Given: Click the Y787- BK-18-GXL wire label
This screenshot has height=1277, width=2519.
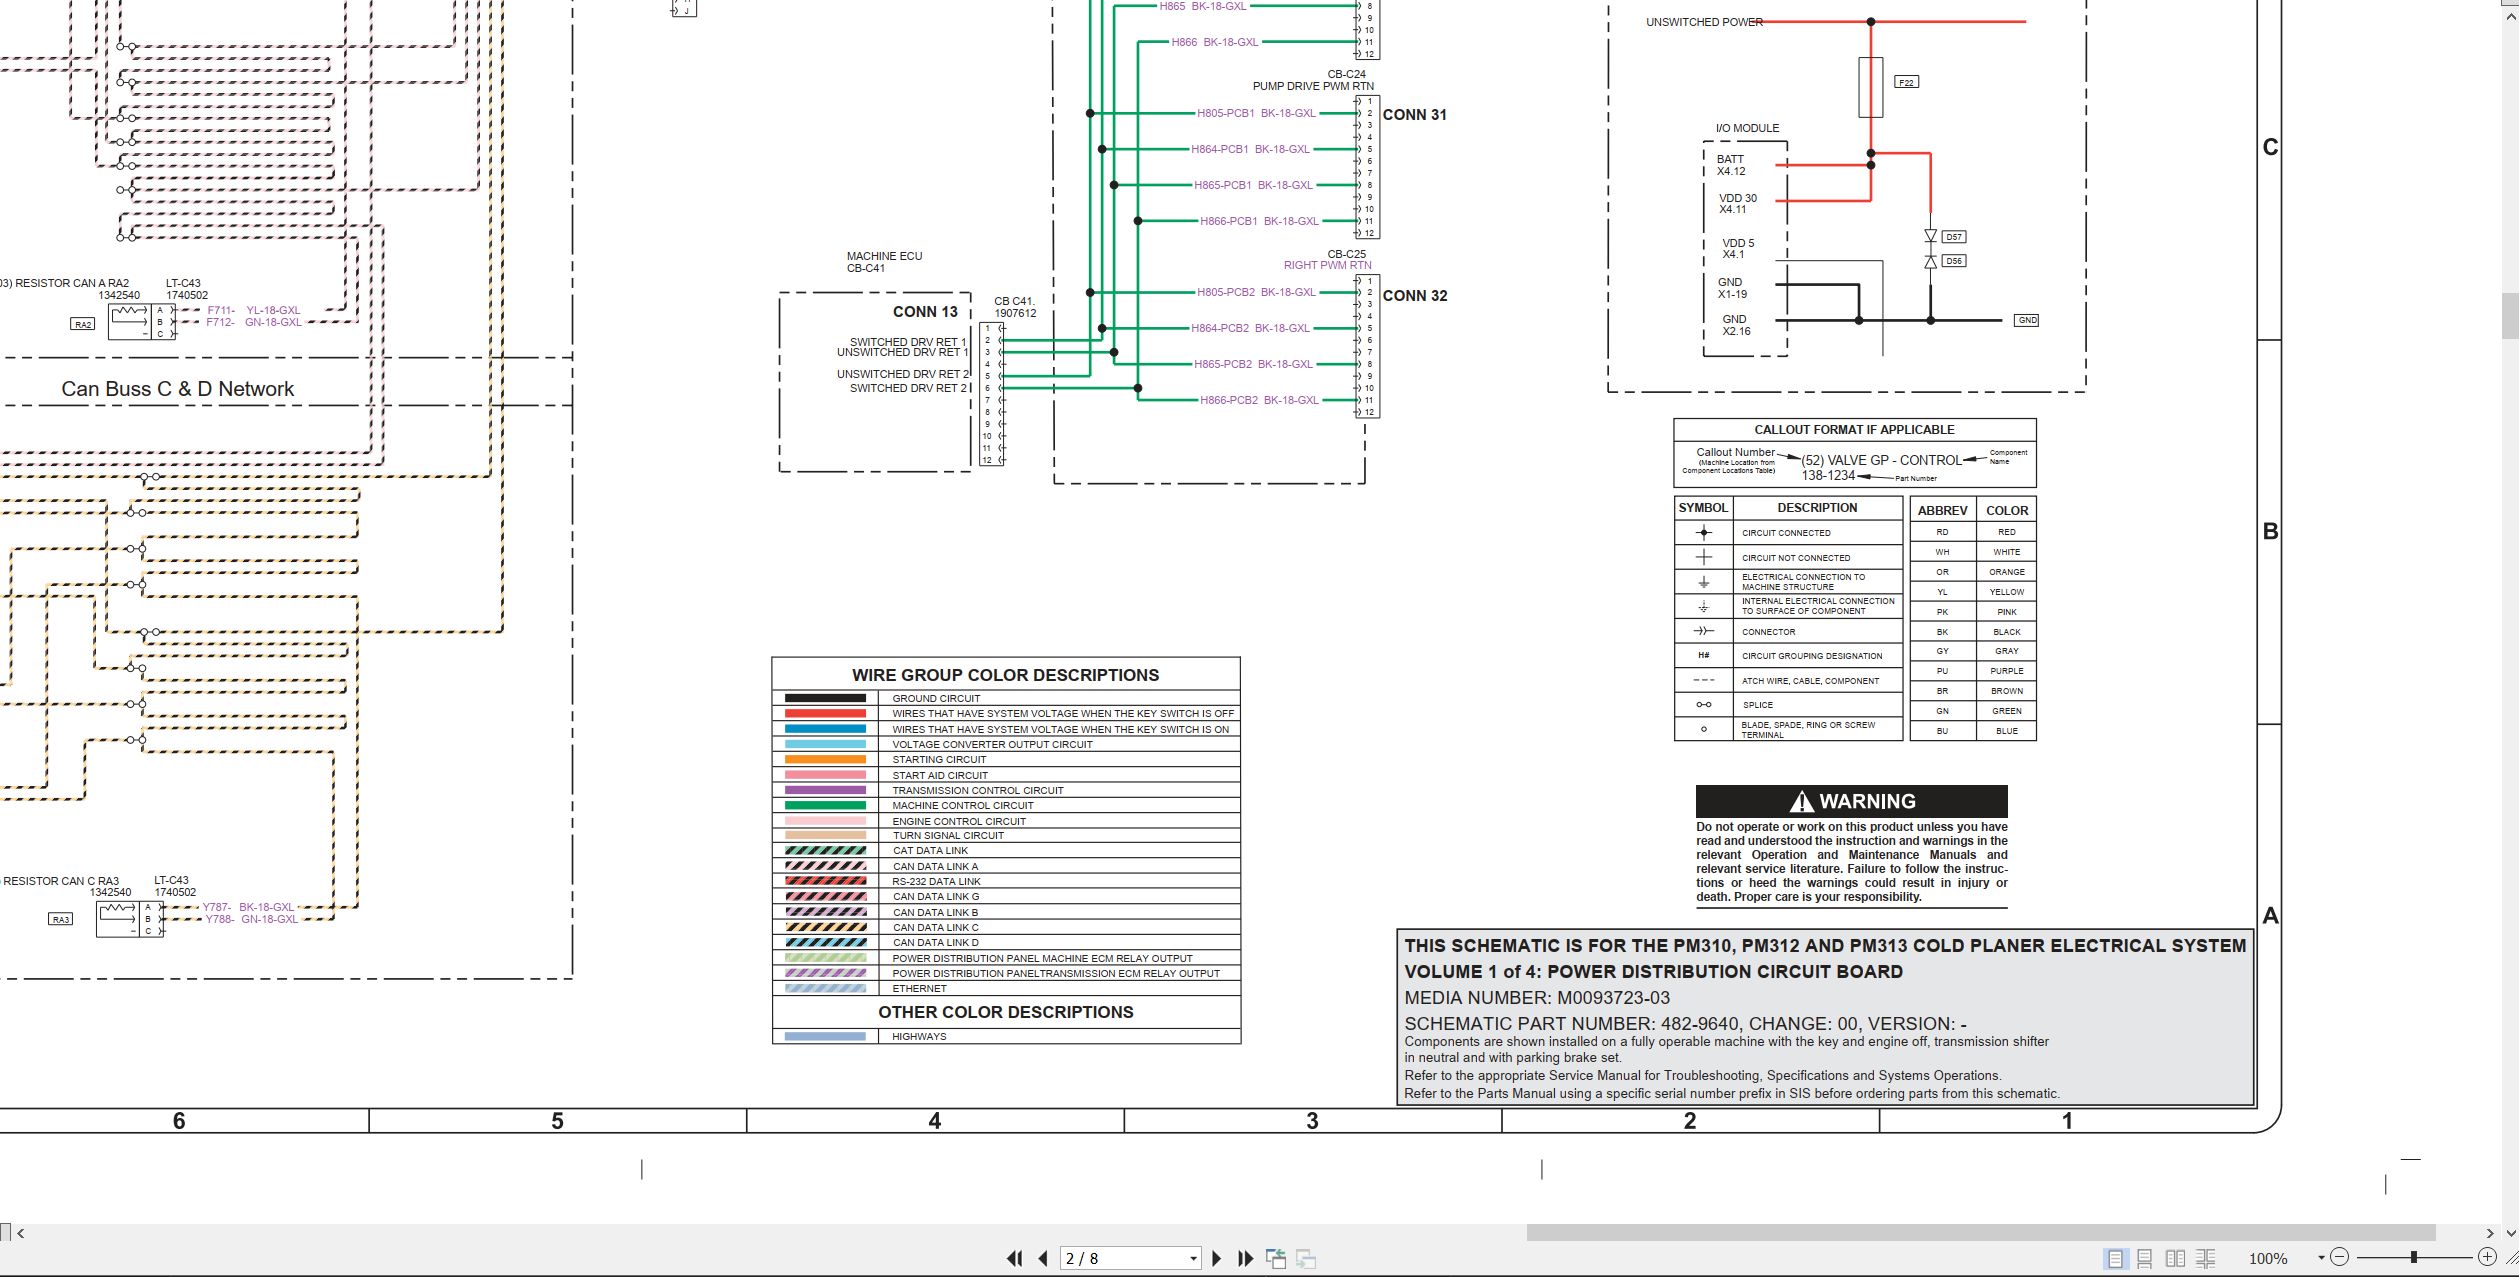Looking at the screenshot, I should point(248,907).
